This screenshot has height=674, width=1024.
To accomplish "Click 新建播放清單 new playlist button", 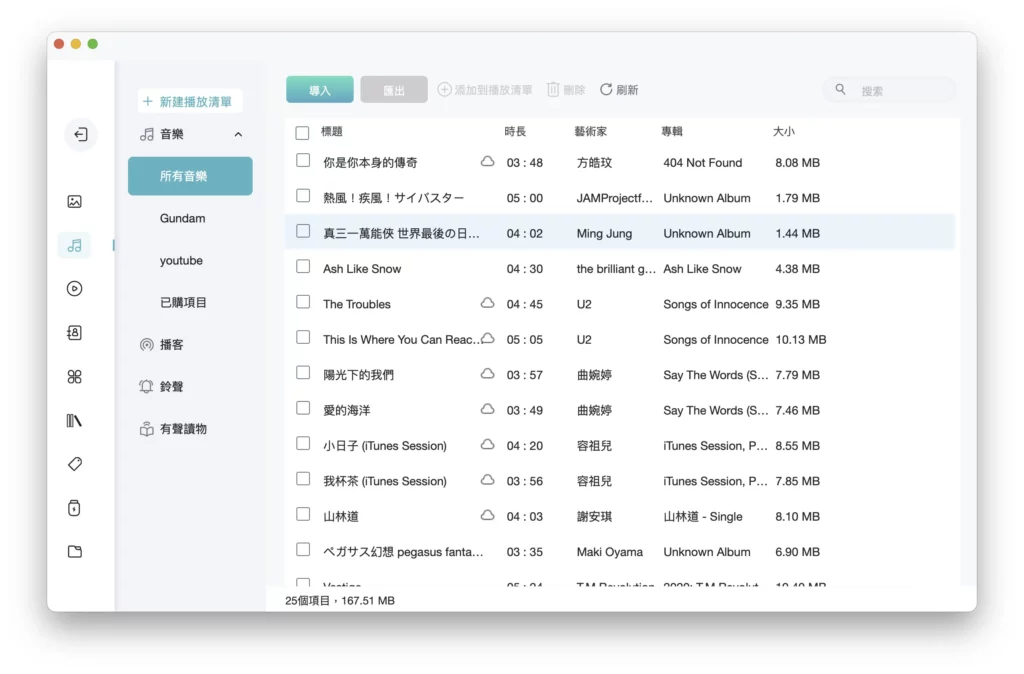I will pos(189,101).
